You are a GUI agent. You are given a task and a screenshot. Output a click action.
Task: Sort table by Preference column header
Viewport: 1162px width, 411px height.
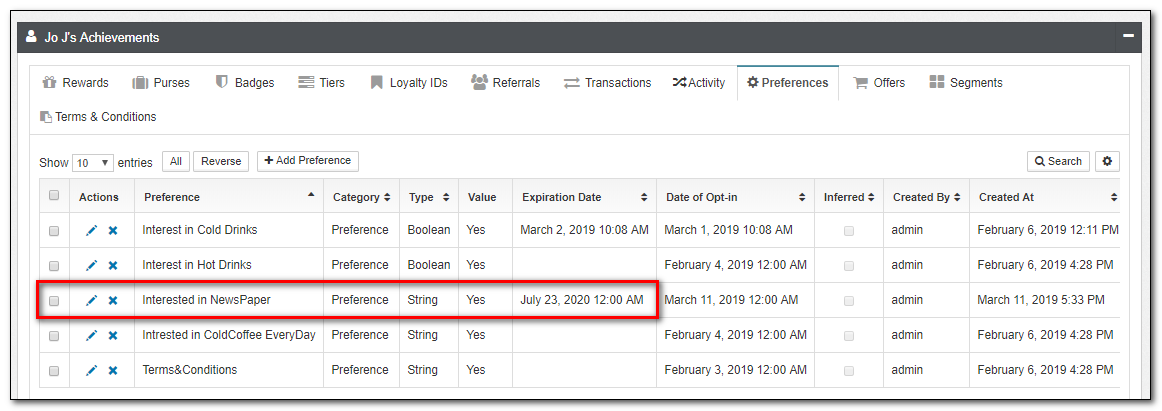tap(228, 197)
